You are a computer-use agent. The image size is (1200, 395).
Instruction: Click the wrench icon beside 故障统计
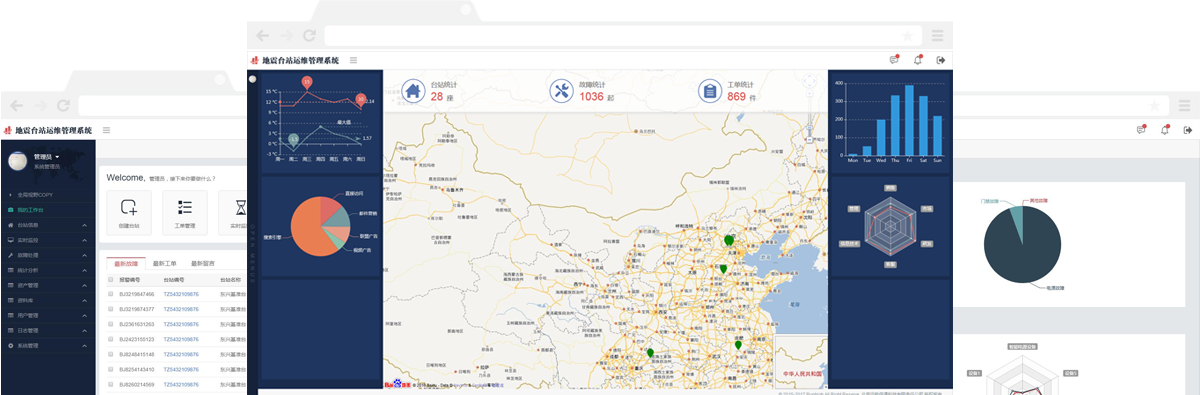(561, 91)
